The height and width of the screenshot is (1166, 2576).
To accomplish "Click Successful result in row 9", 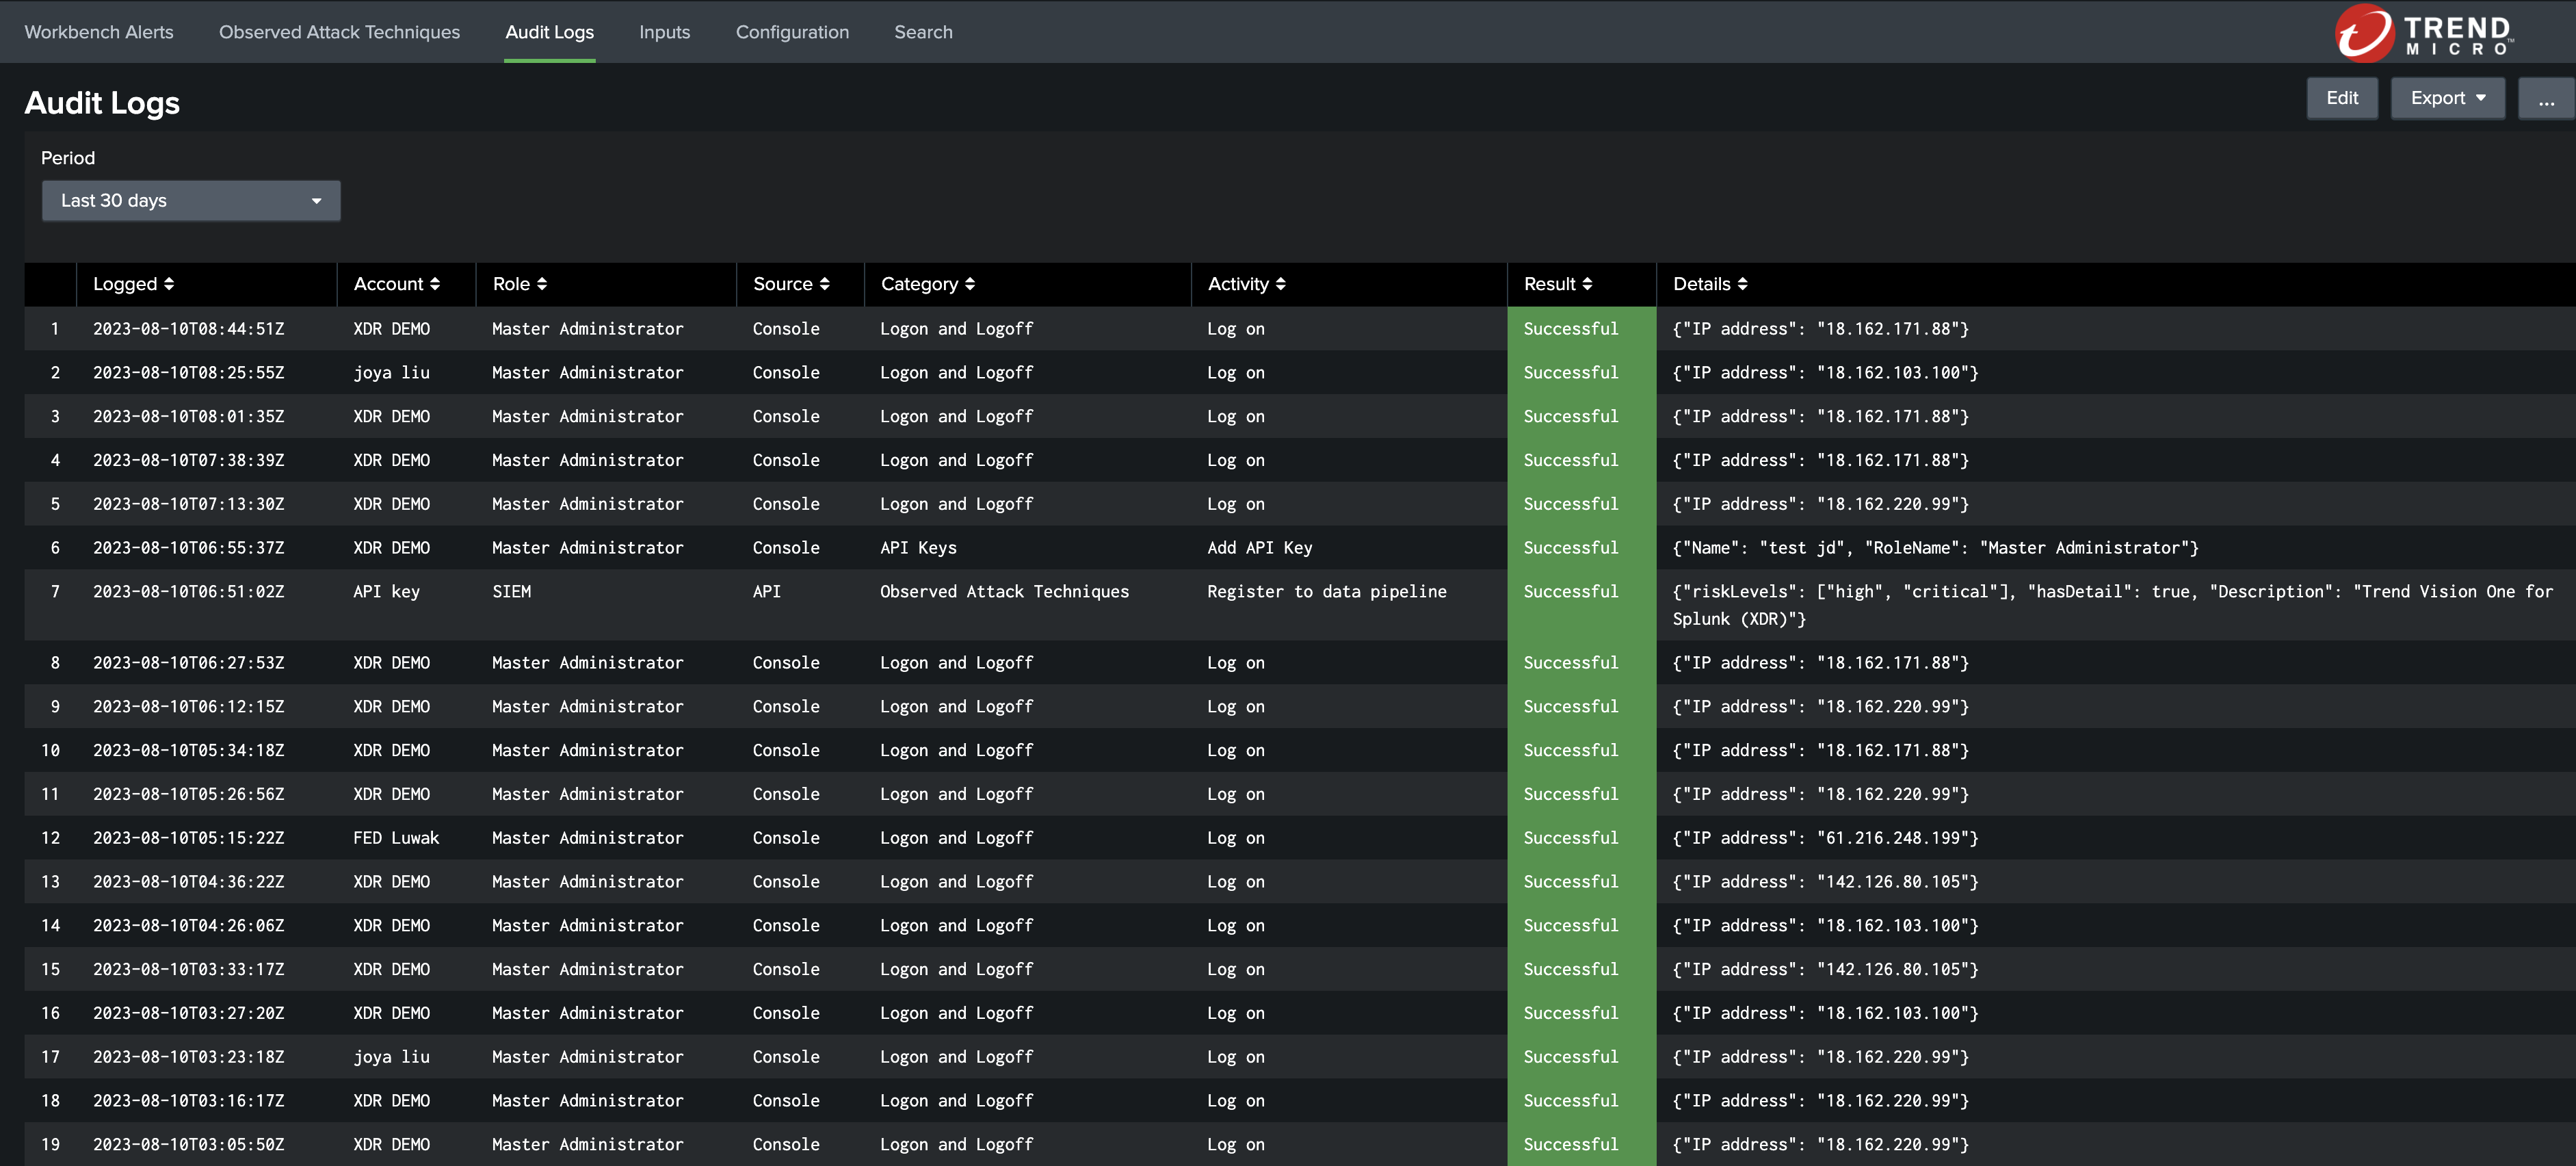I will [x=1570, y=707].
